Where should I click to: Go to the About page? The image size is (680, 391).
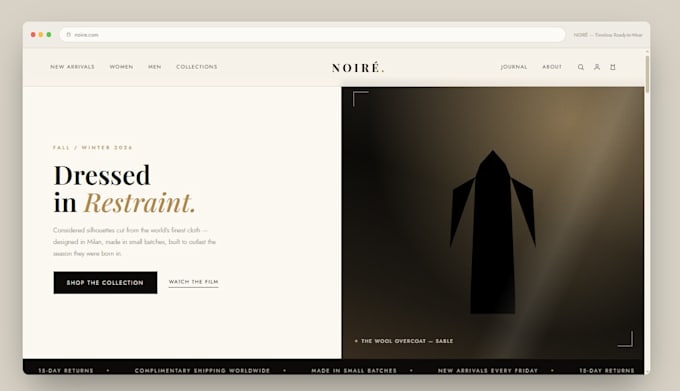click(552, 67)
